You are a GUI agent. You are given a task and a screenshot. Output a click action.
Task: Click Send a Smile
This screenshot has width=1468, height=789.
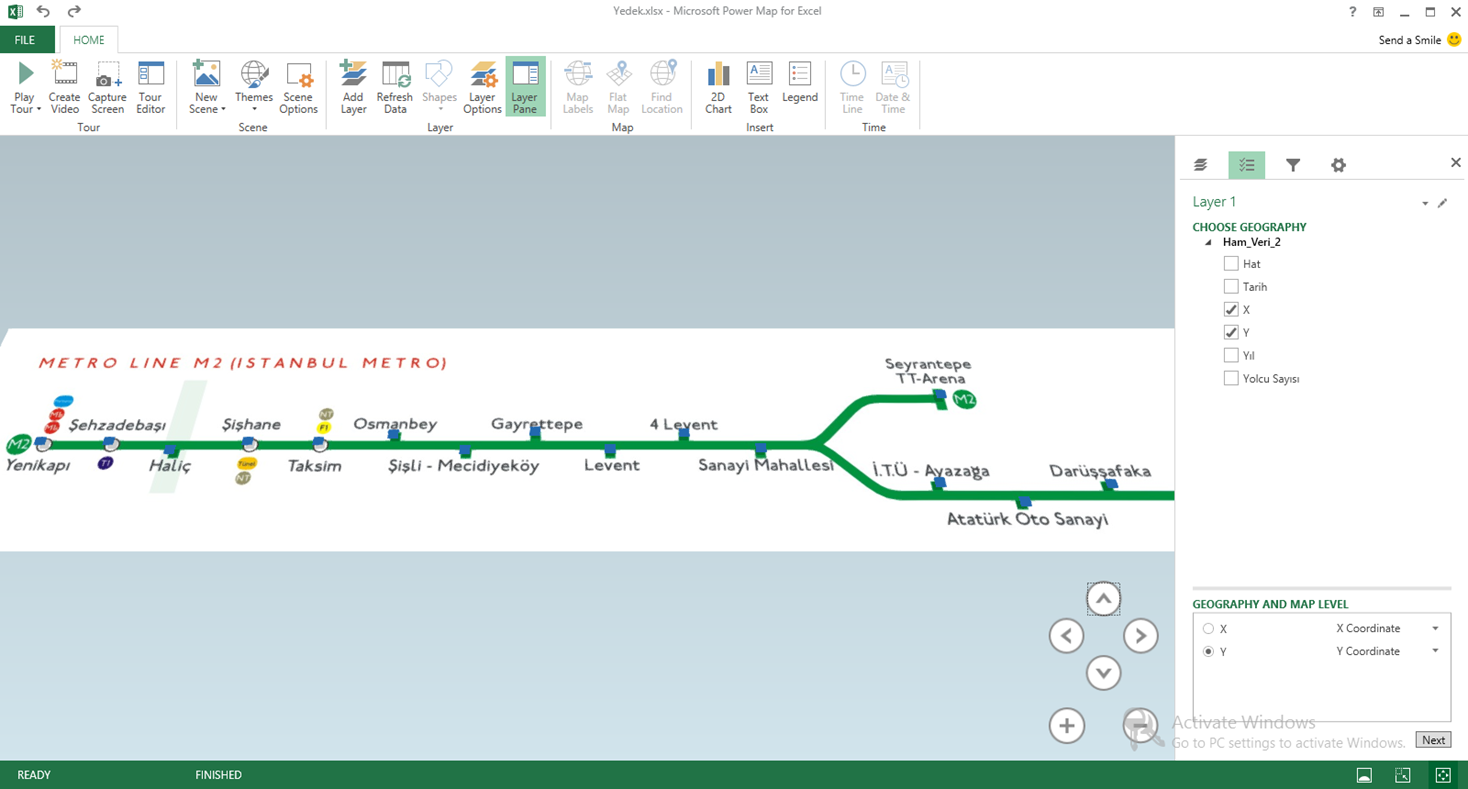click(1420, 40)
